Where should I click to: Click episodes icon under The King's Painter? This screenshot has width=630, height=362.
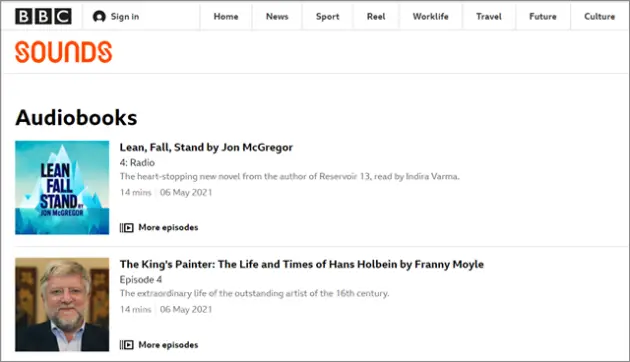(x=127, y=345)
